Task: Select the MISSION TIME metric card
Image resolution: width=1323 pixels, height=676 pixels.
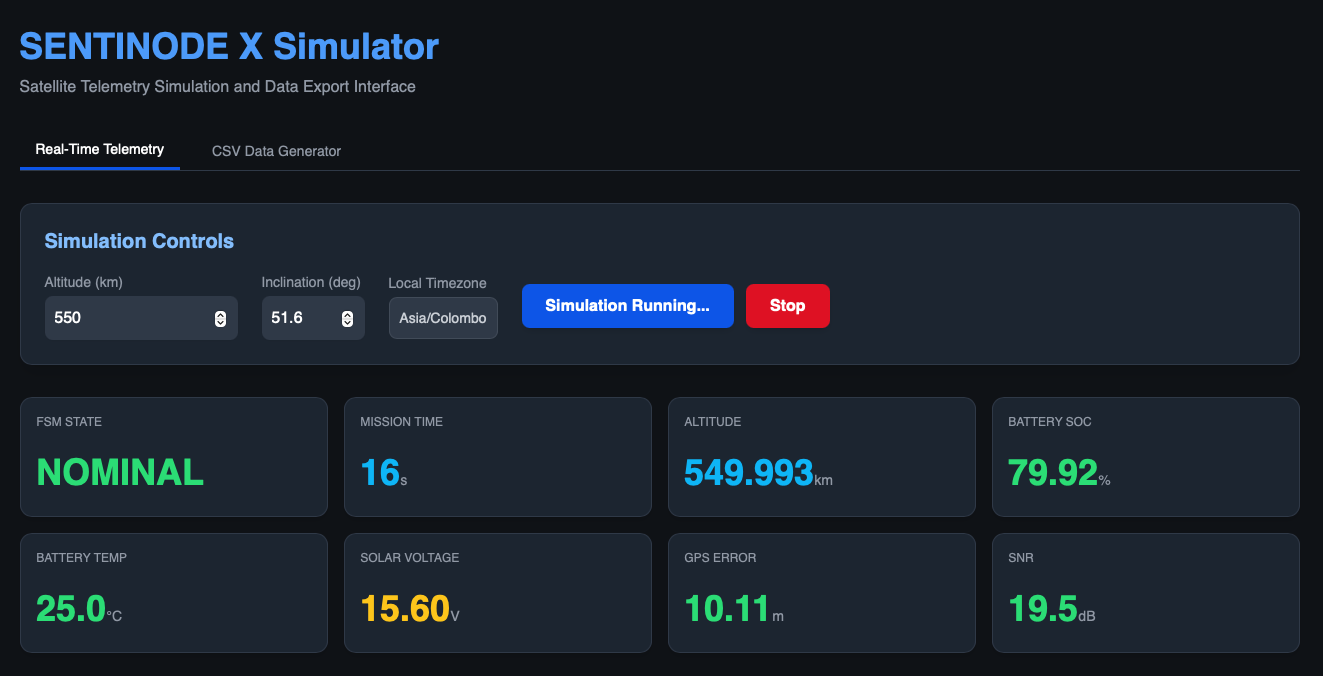Action: (497, 457)
